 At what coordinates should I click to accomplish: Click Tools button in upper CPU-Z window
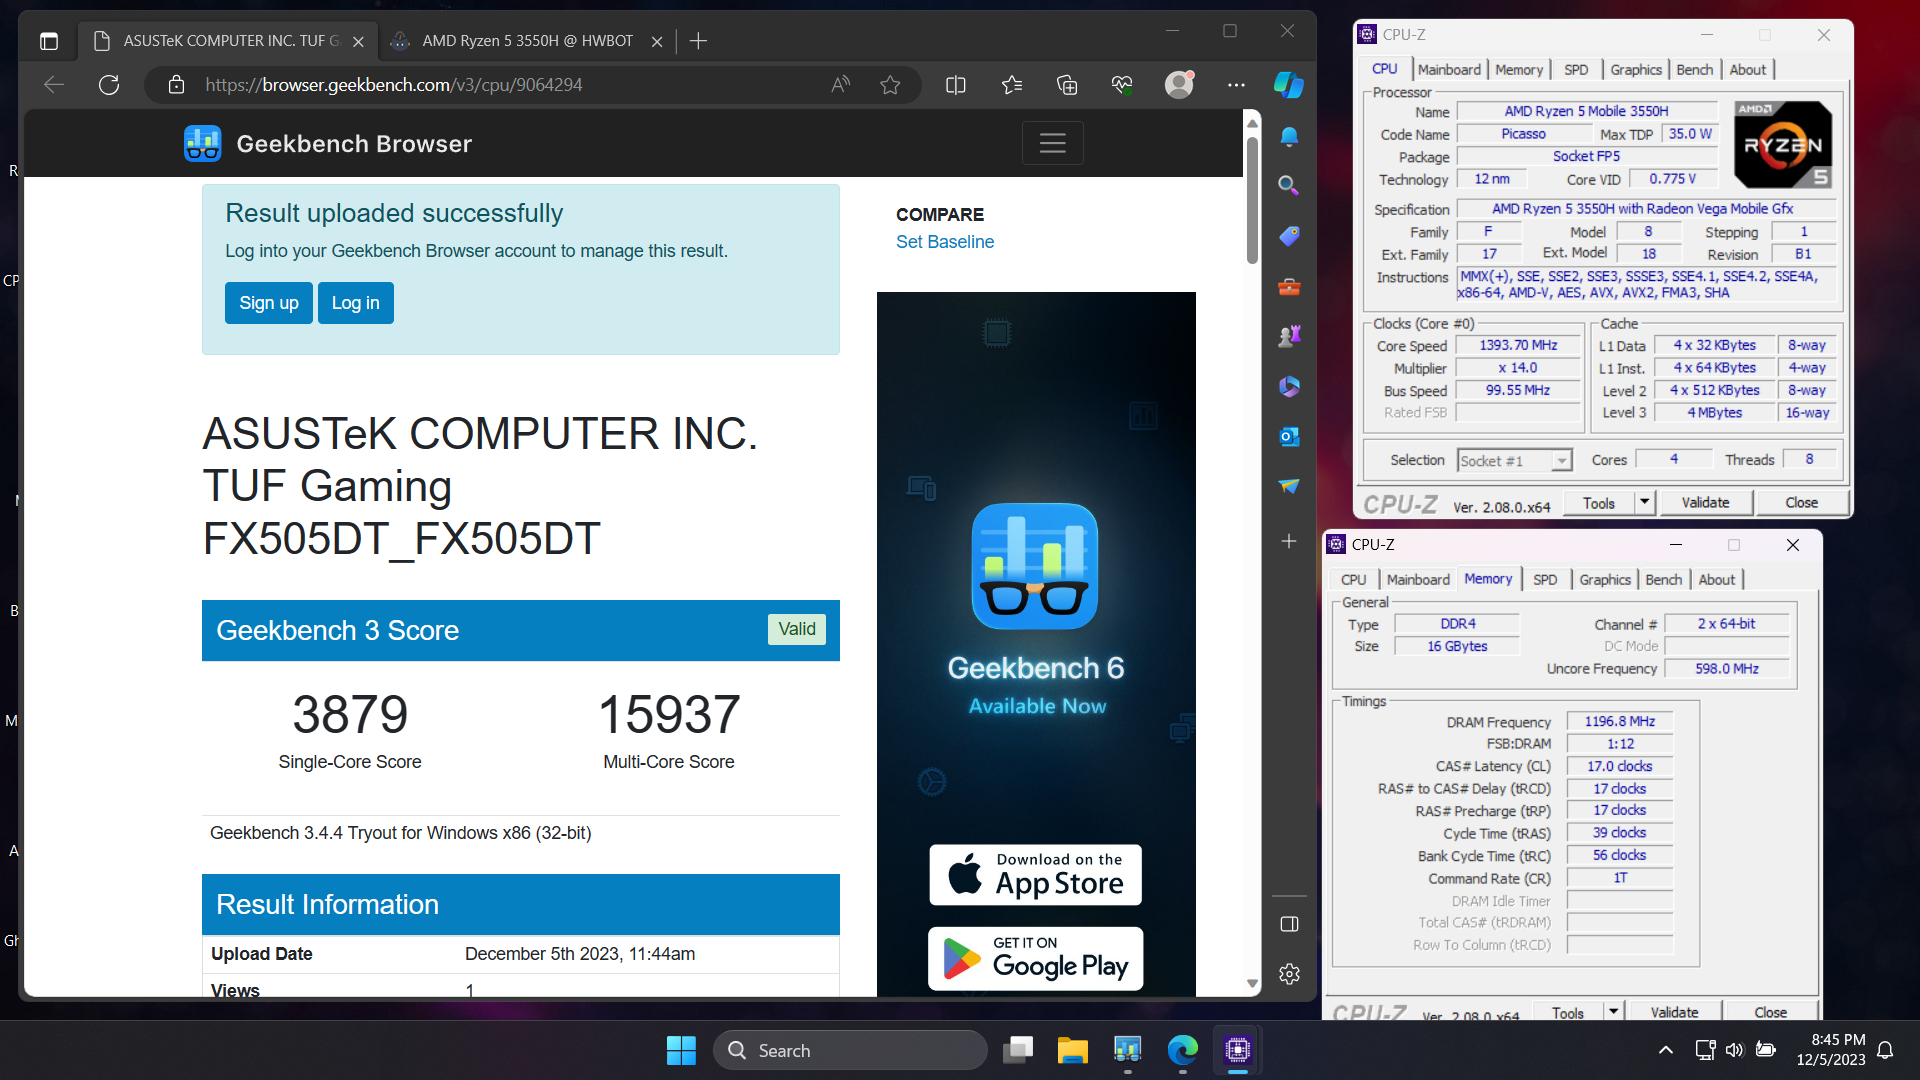(x=1598, y=502)
